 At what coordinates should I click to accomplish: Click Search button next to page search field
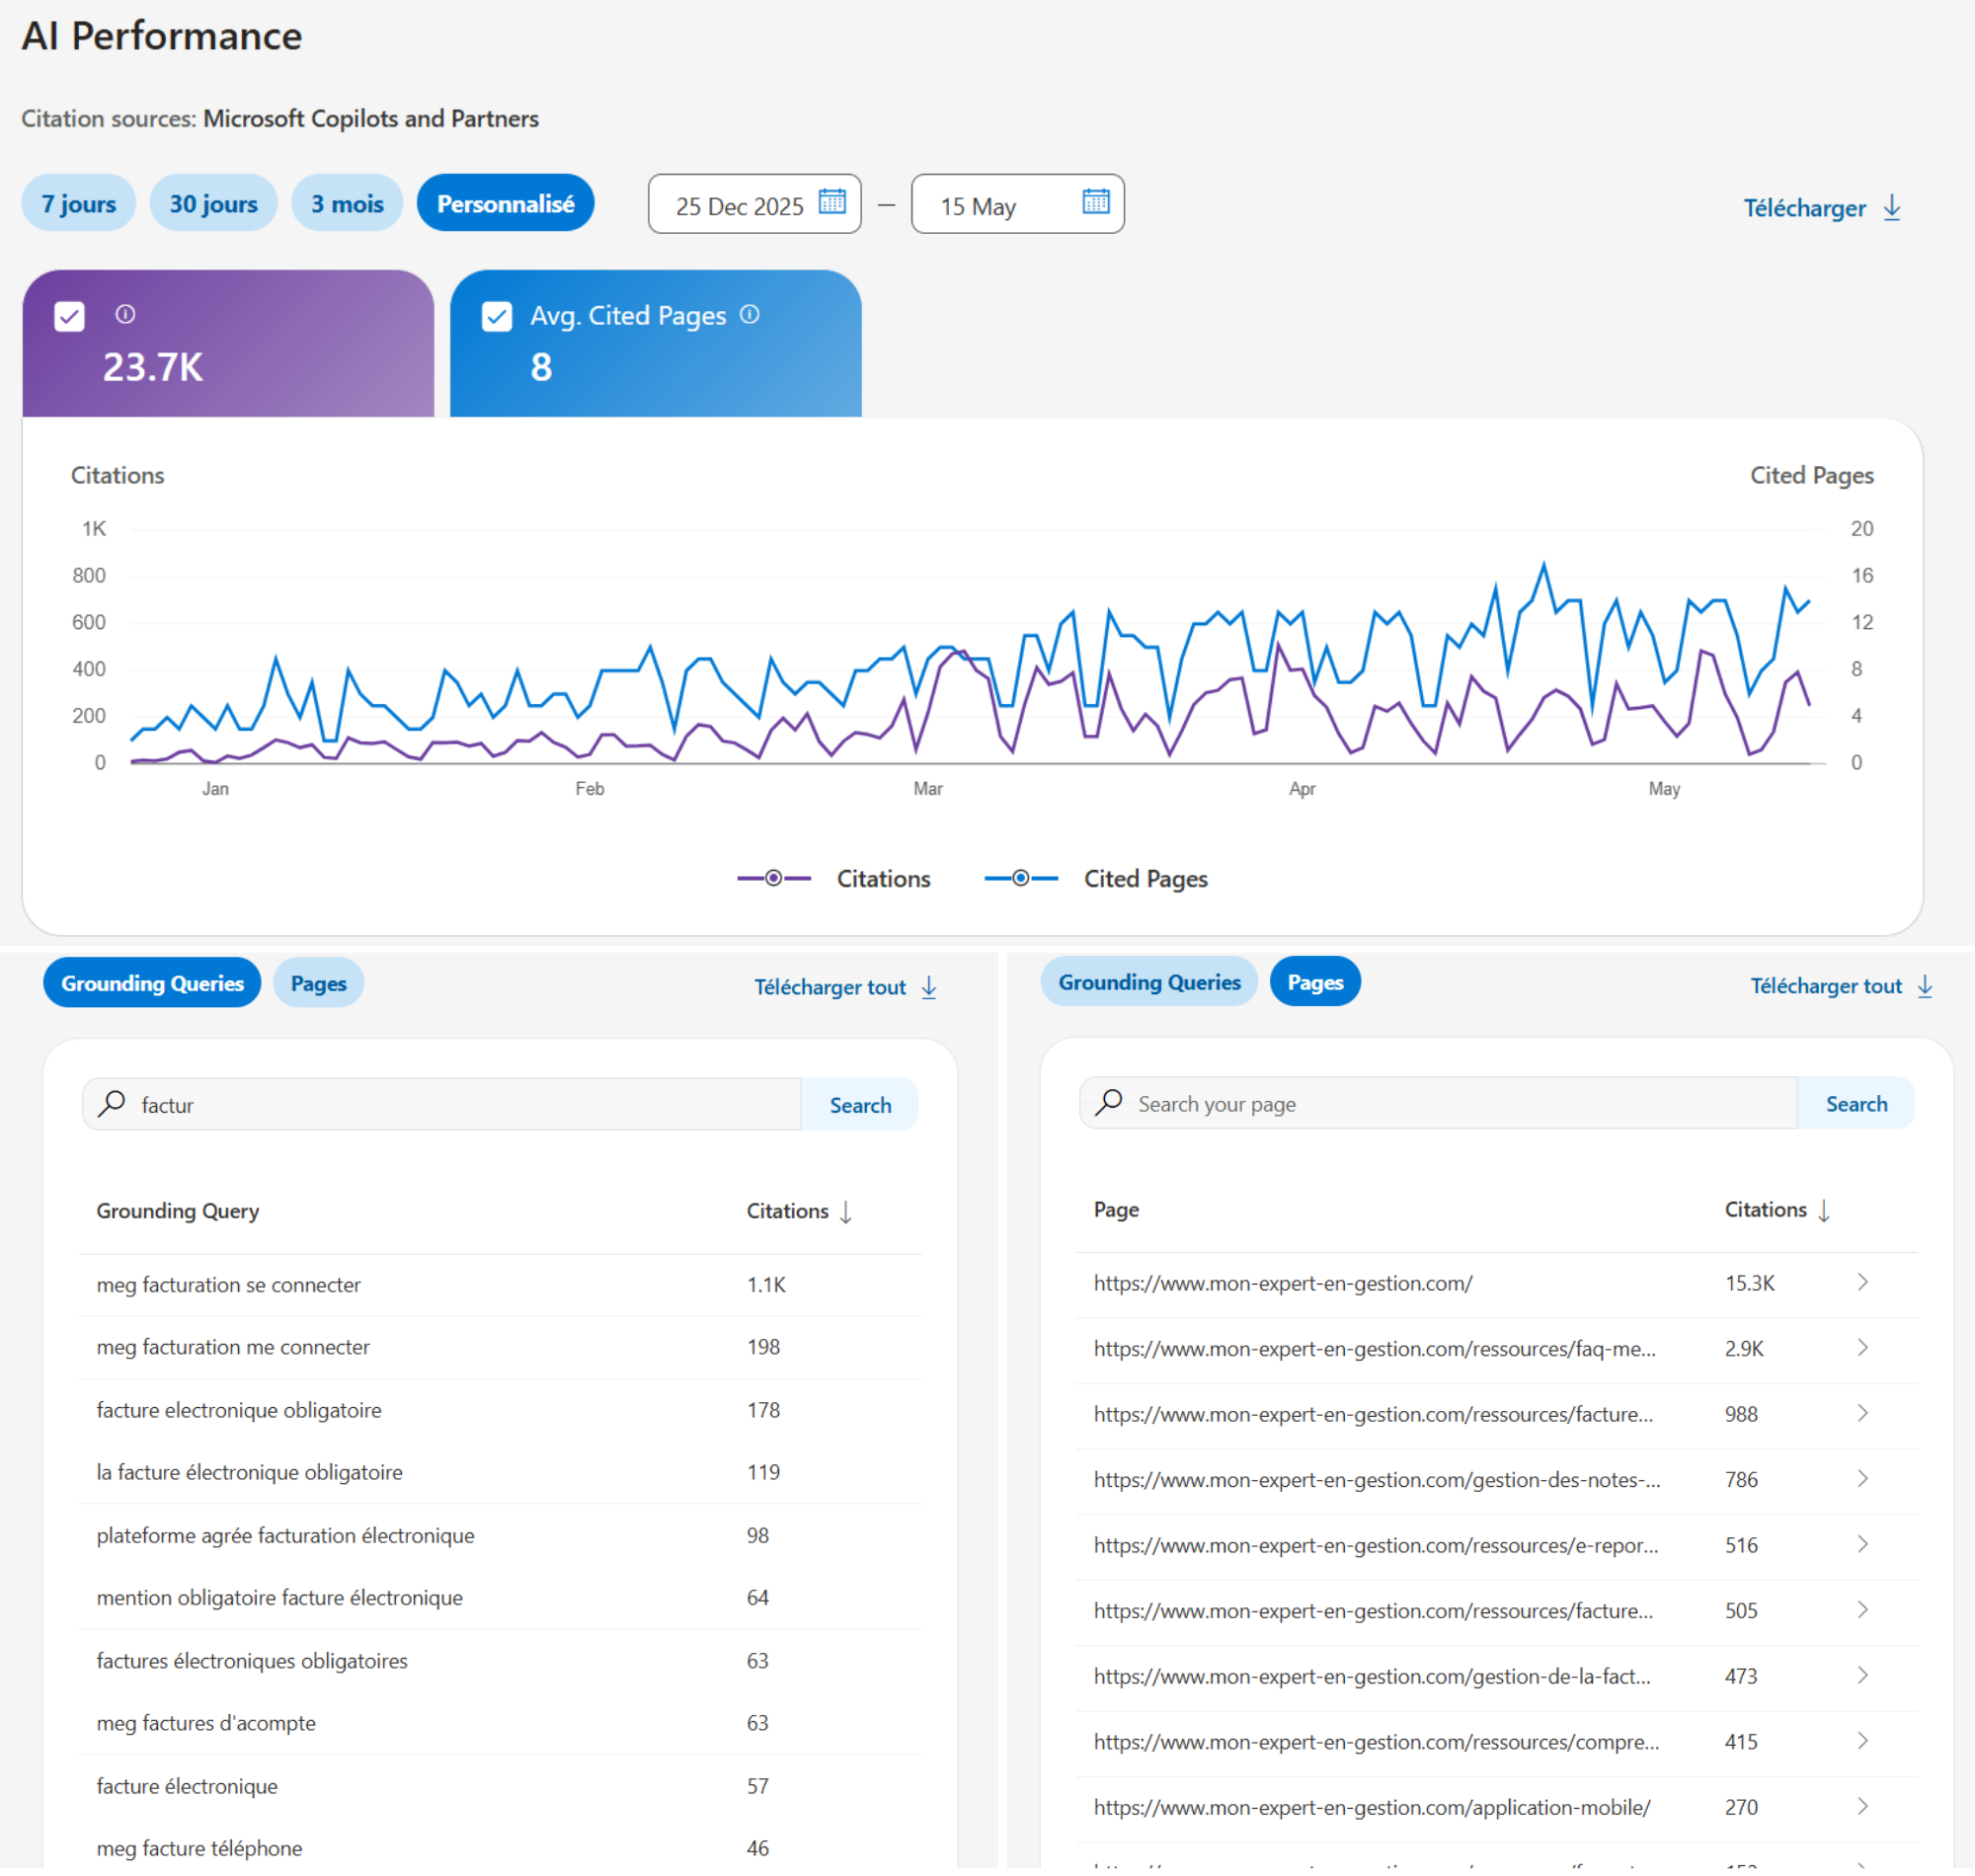click(1856, 1104)
